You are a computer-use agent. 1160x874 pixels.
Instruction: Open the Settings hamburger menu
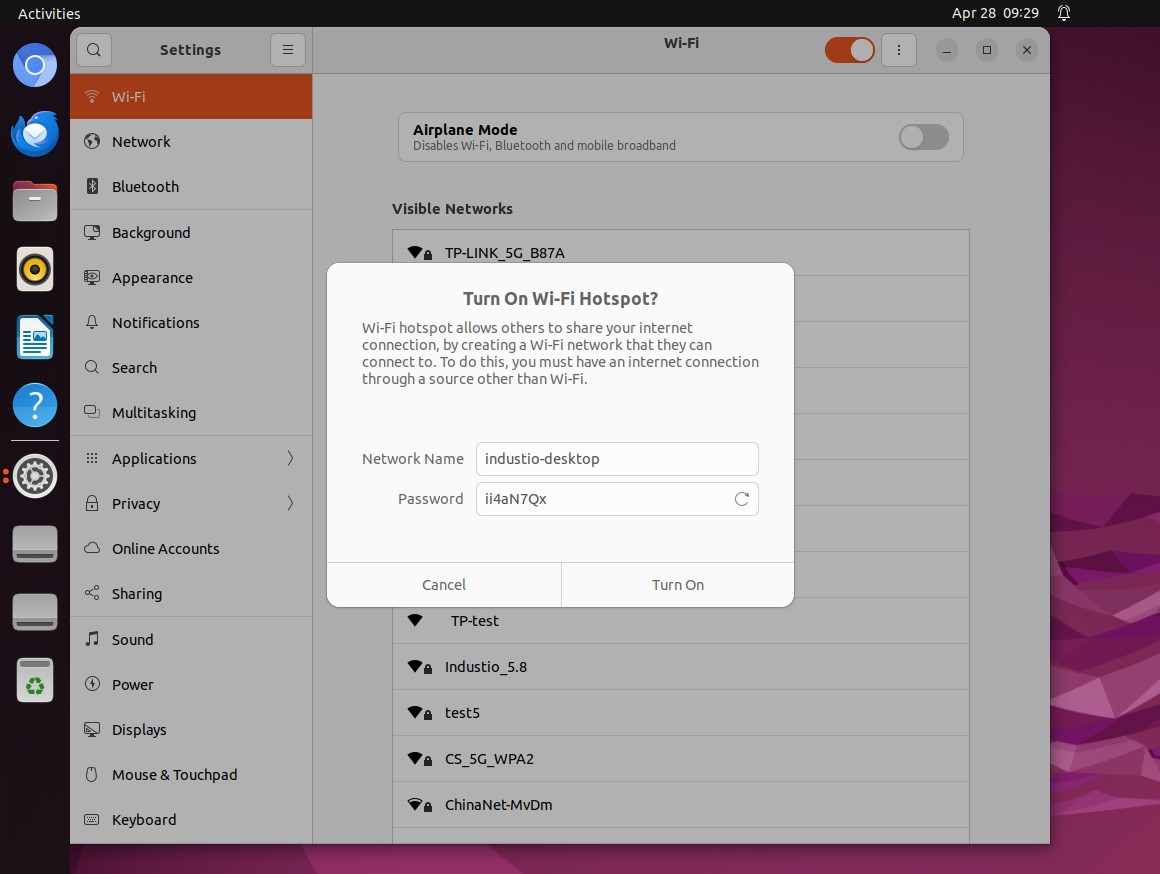[287, 49]
